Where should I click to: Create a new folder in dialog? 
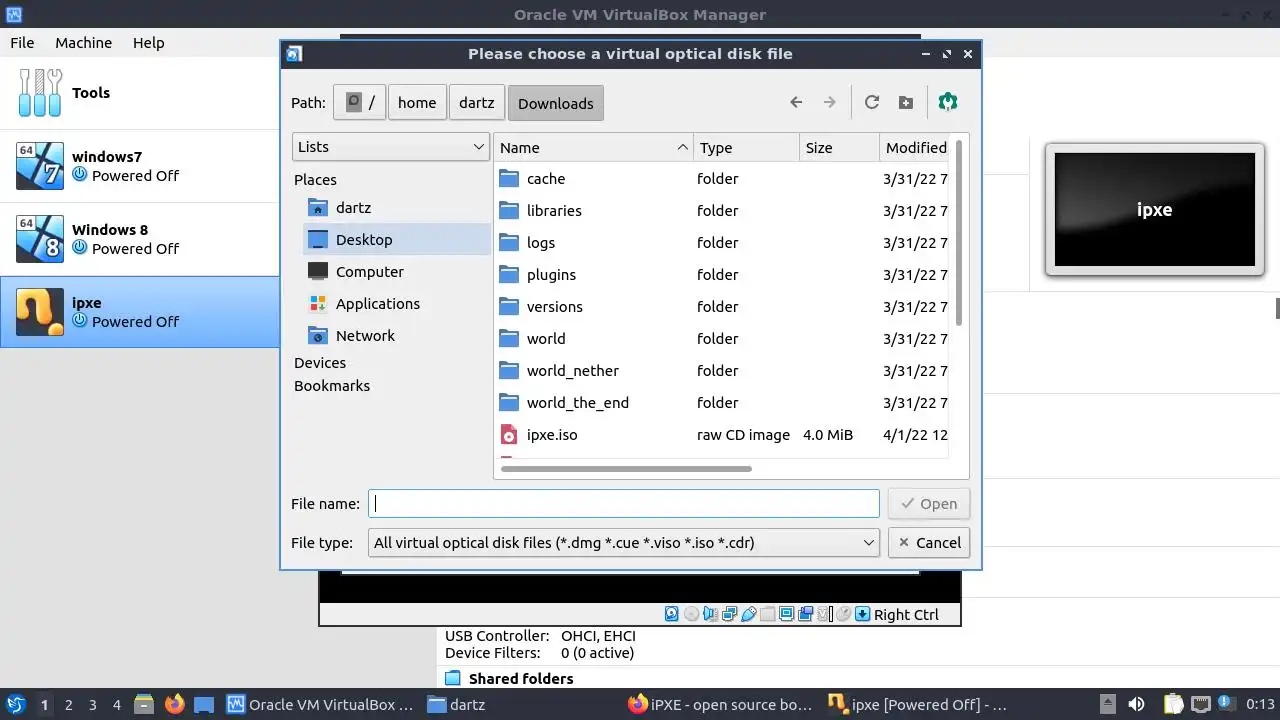tap(905, 102)
